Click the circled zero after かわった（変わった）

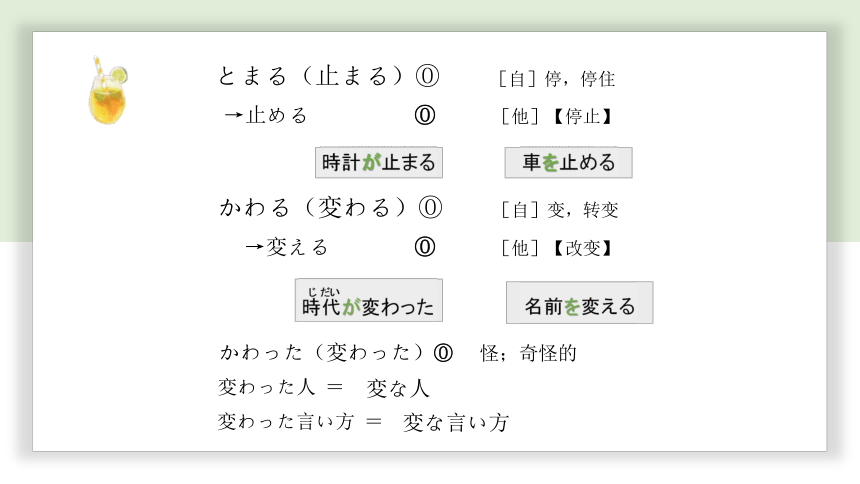pos(443,353)
